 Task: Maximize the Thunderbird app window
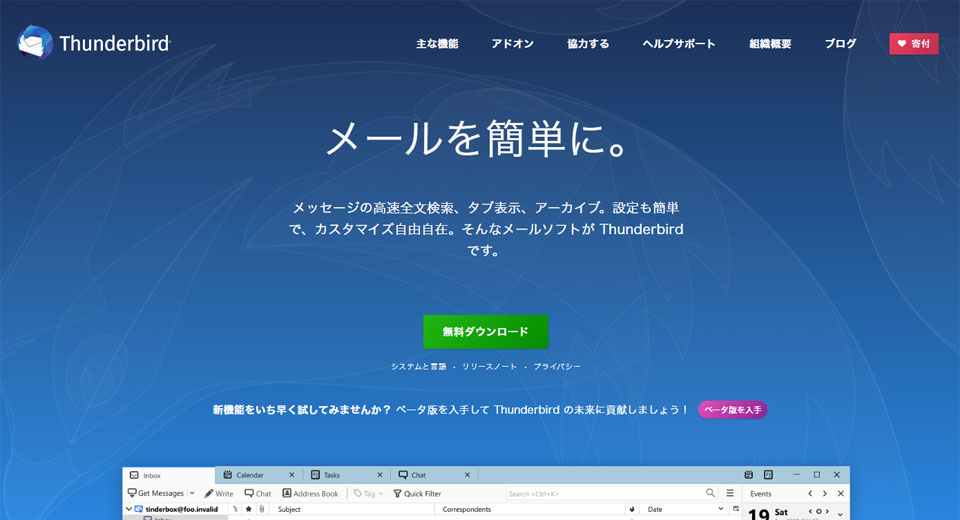coord(817,475)
